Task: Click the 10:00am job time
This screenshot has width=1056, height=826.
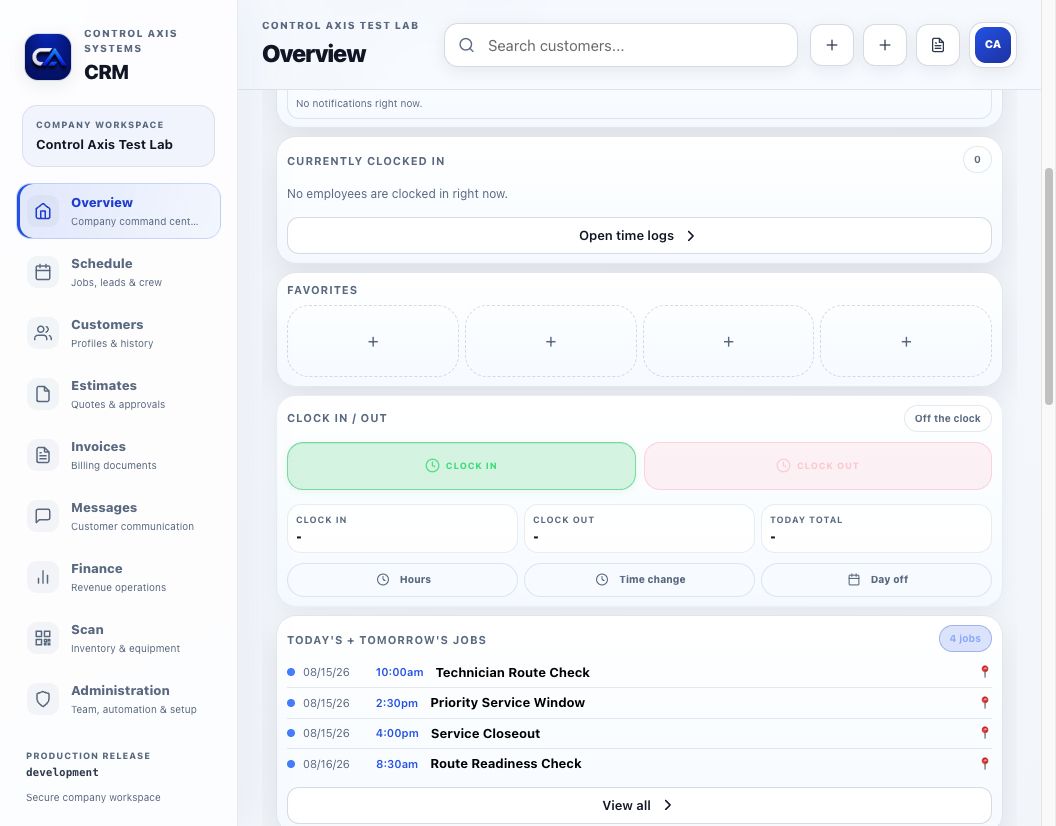Action: (399, 672)
